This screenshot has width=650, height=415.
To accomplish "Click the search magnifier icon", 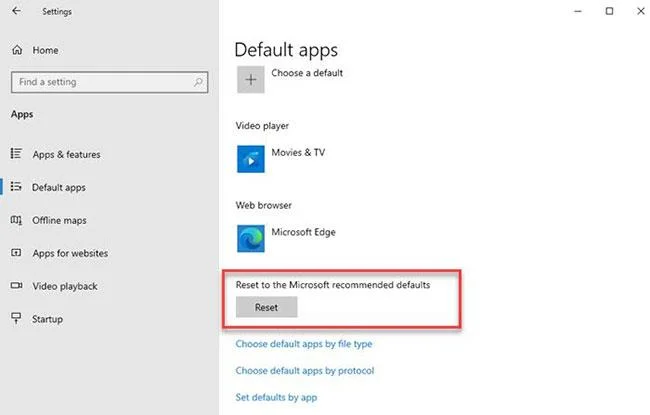I will (199, 82).
